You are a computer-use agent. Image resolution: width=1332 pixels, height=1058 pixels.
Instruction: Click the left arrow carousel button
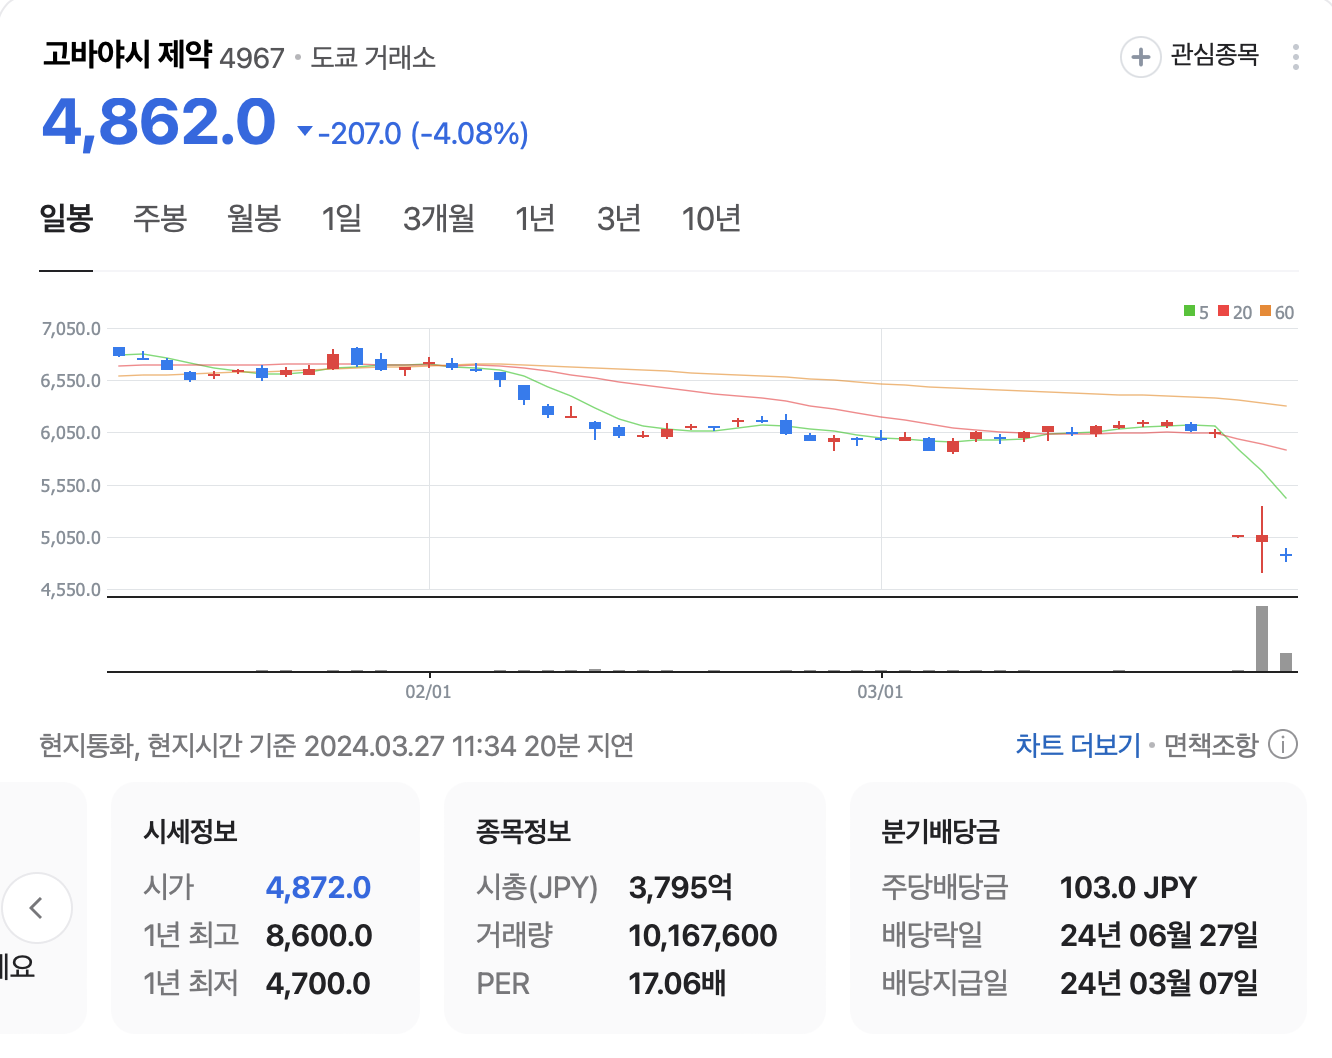pyautogui.click(x=37, y=908)
